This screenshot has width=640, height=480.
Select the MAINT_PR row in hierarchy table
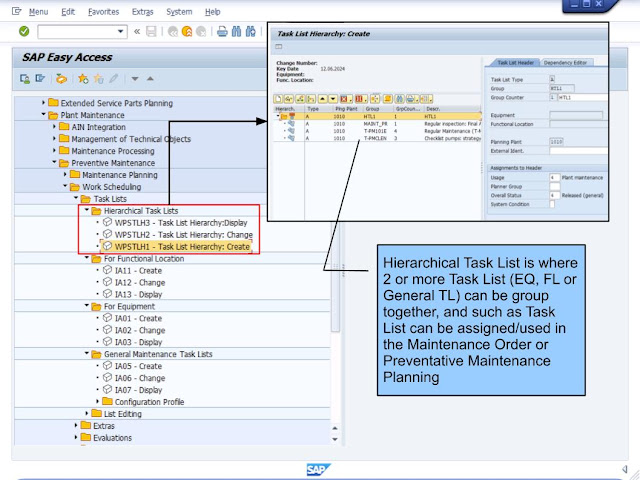tap(377, 124)
